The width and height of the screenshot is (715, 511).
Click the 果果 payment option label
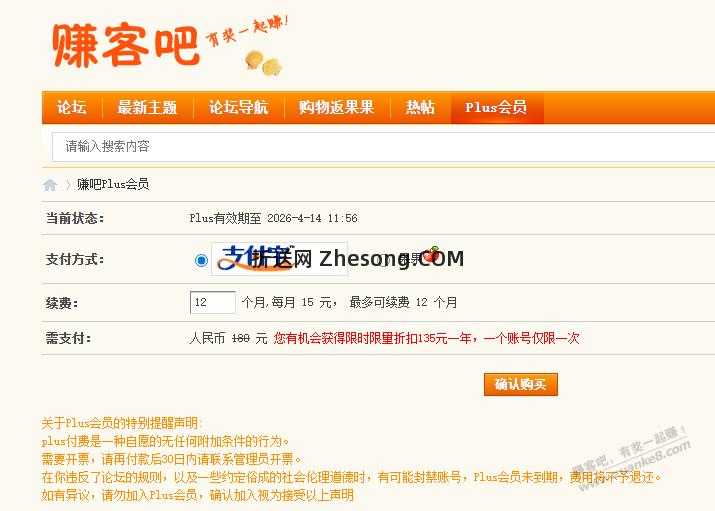point(409,259)
